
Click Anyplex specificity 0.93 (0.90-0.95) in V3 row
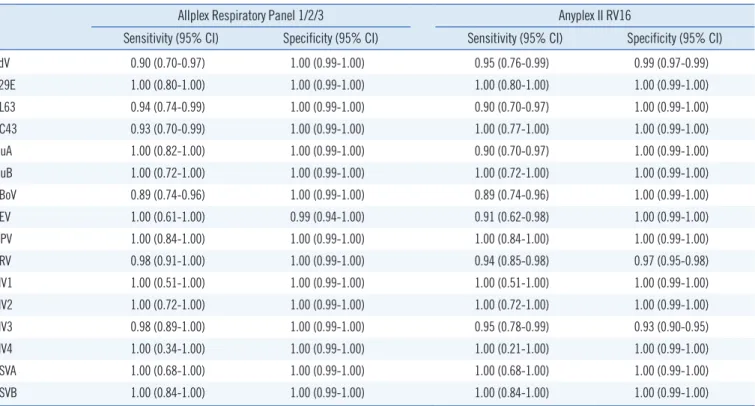(x=671, y=327)
